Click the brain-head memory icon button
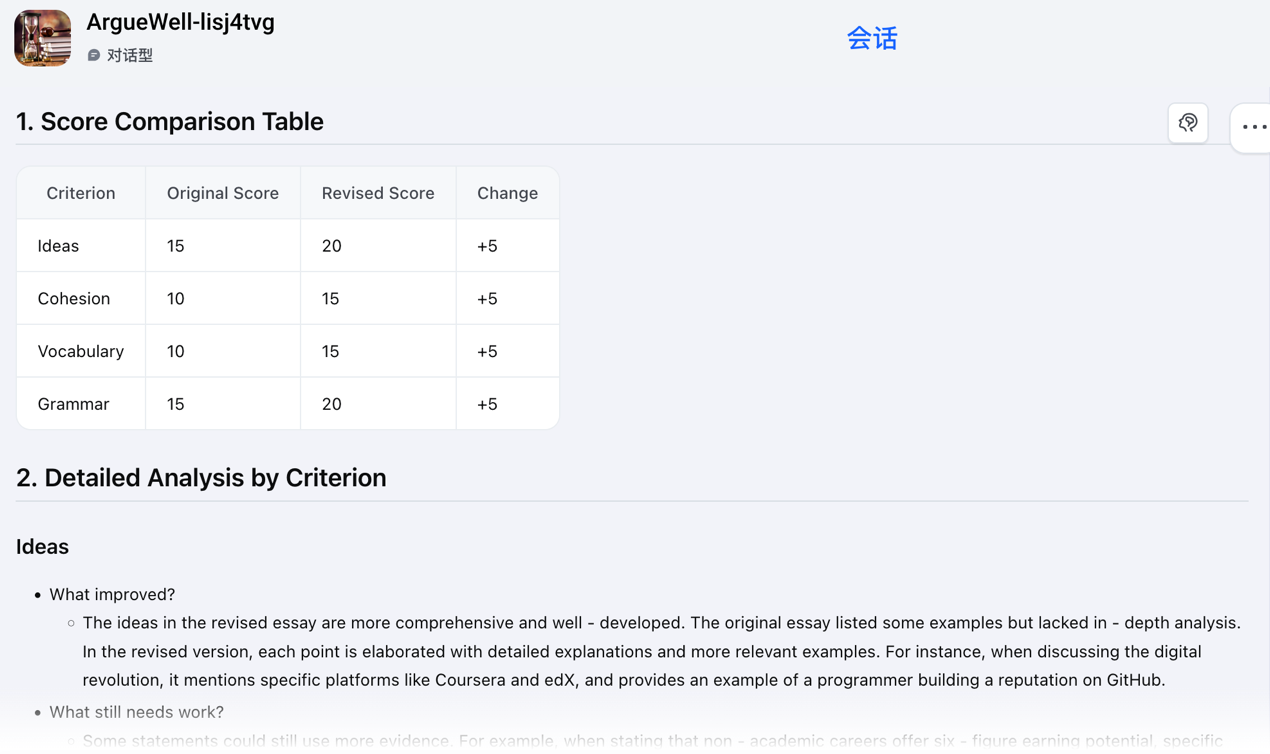This screenshot has width=1270, height=754. pyautogui.click(x=1188, y=123)
